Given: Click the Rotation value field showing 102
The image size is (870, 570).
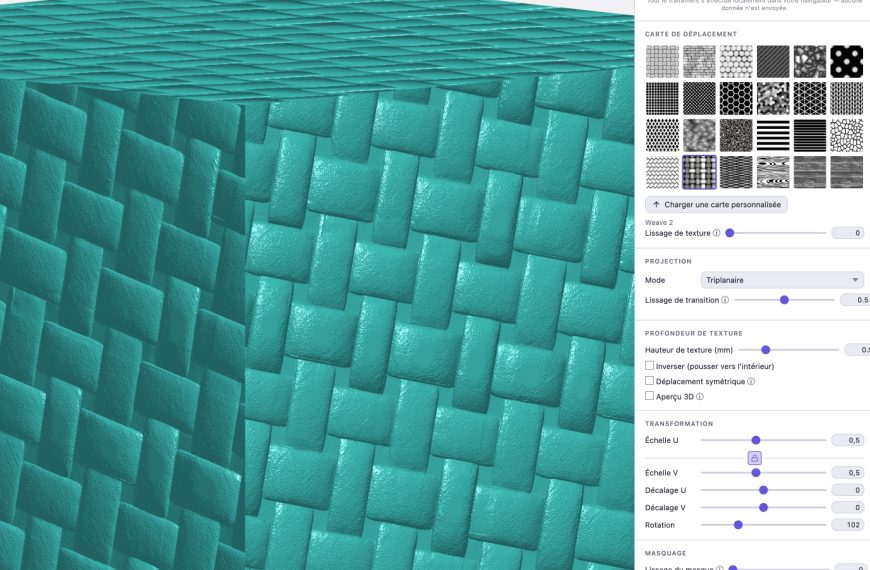Looking at the screenshot, I should pos(847,524).
